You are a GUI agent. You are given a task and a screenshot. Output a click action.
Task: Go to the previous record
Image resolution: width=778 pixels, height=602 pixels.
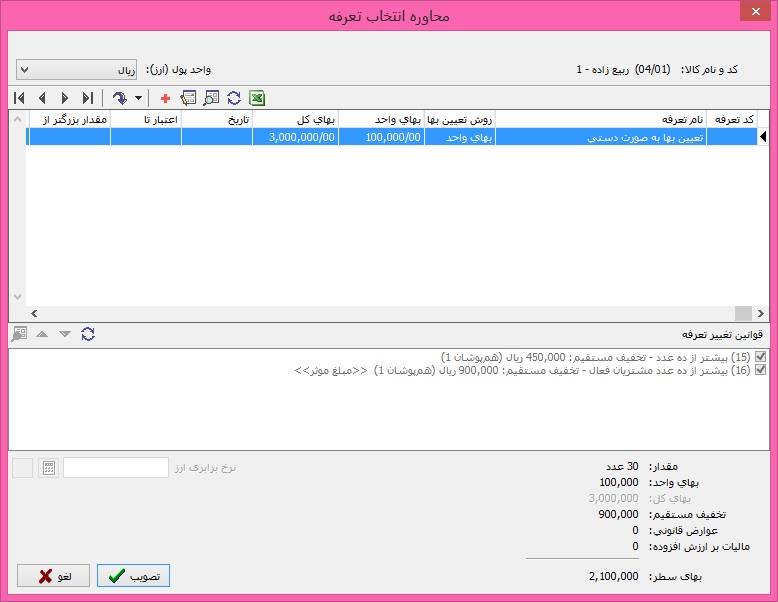pos(42,98)
